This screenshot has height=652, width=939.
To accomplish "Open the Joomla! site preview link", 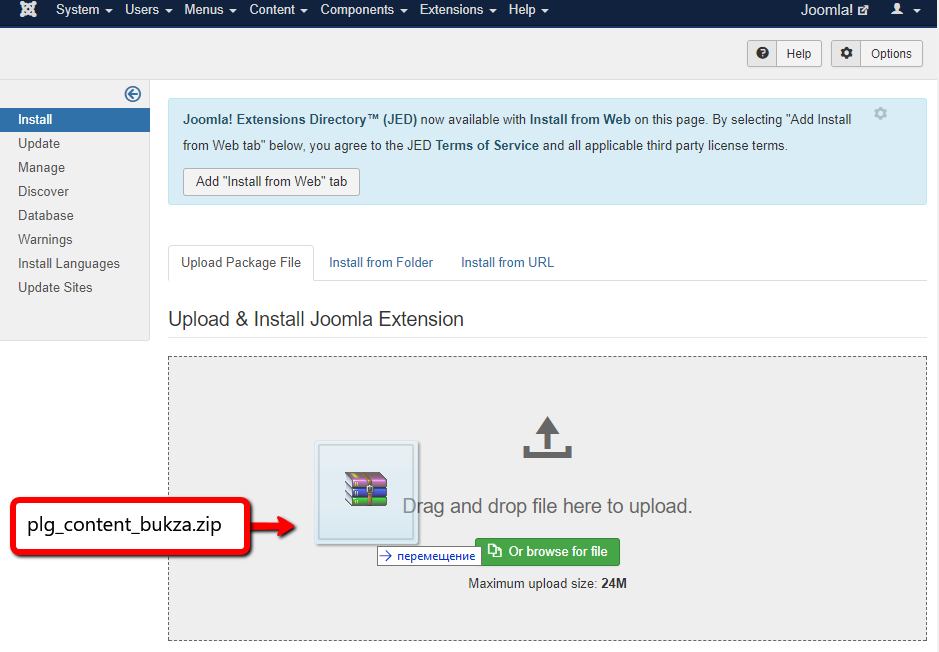I will [834, 10].
